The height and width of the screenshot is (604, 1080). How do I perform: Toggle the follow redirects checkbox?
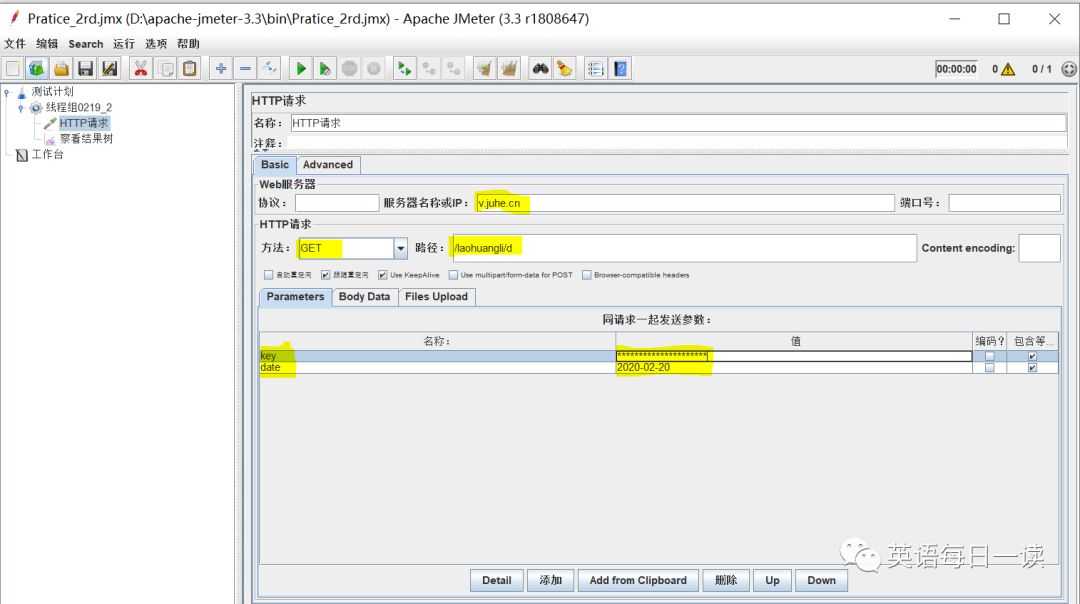pyautogui.click(x=326, y=275)
